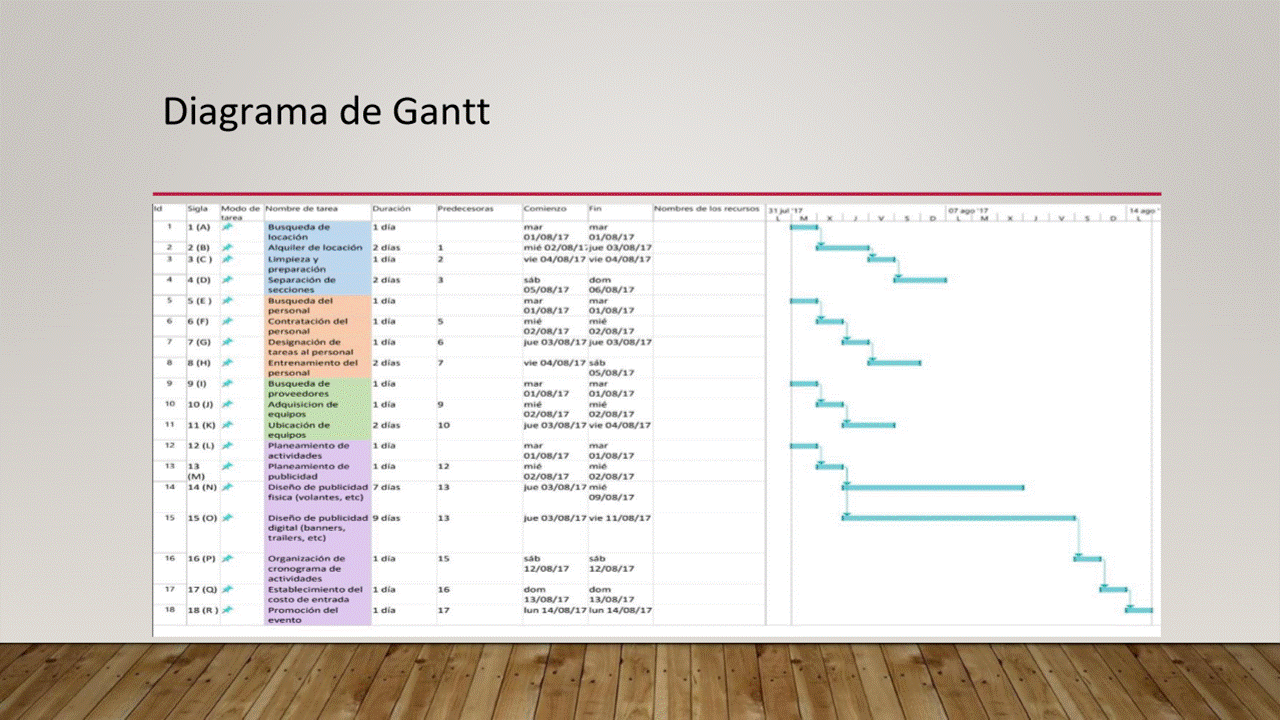Click the pin icon next to 9 (I)
The height and width of the screenshot is (720, 1280).
pyautogui.click(x=227, y=383)
